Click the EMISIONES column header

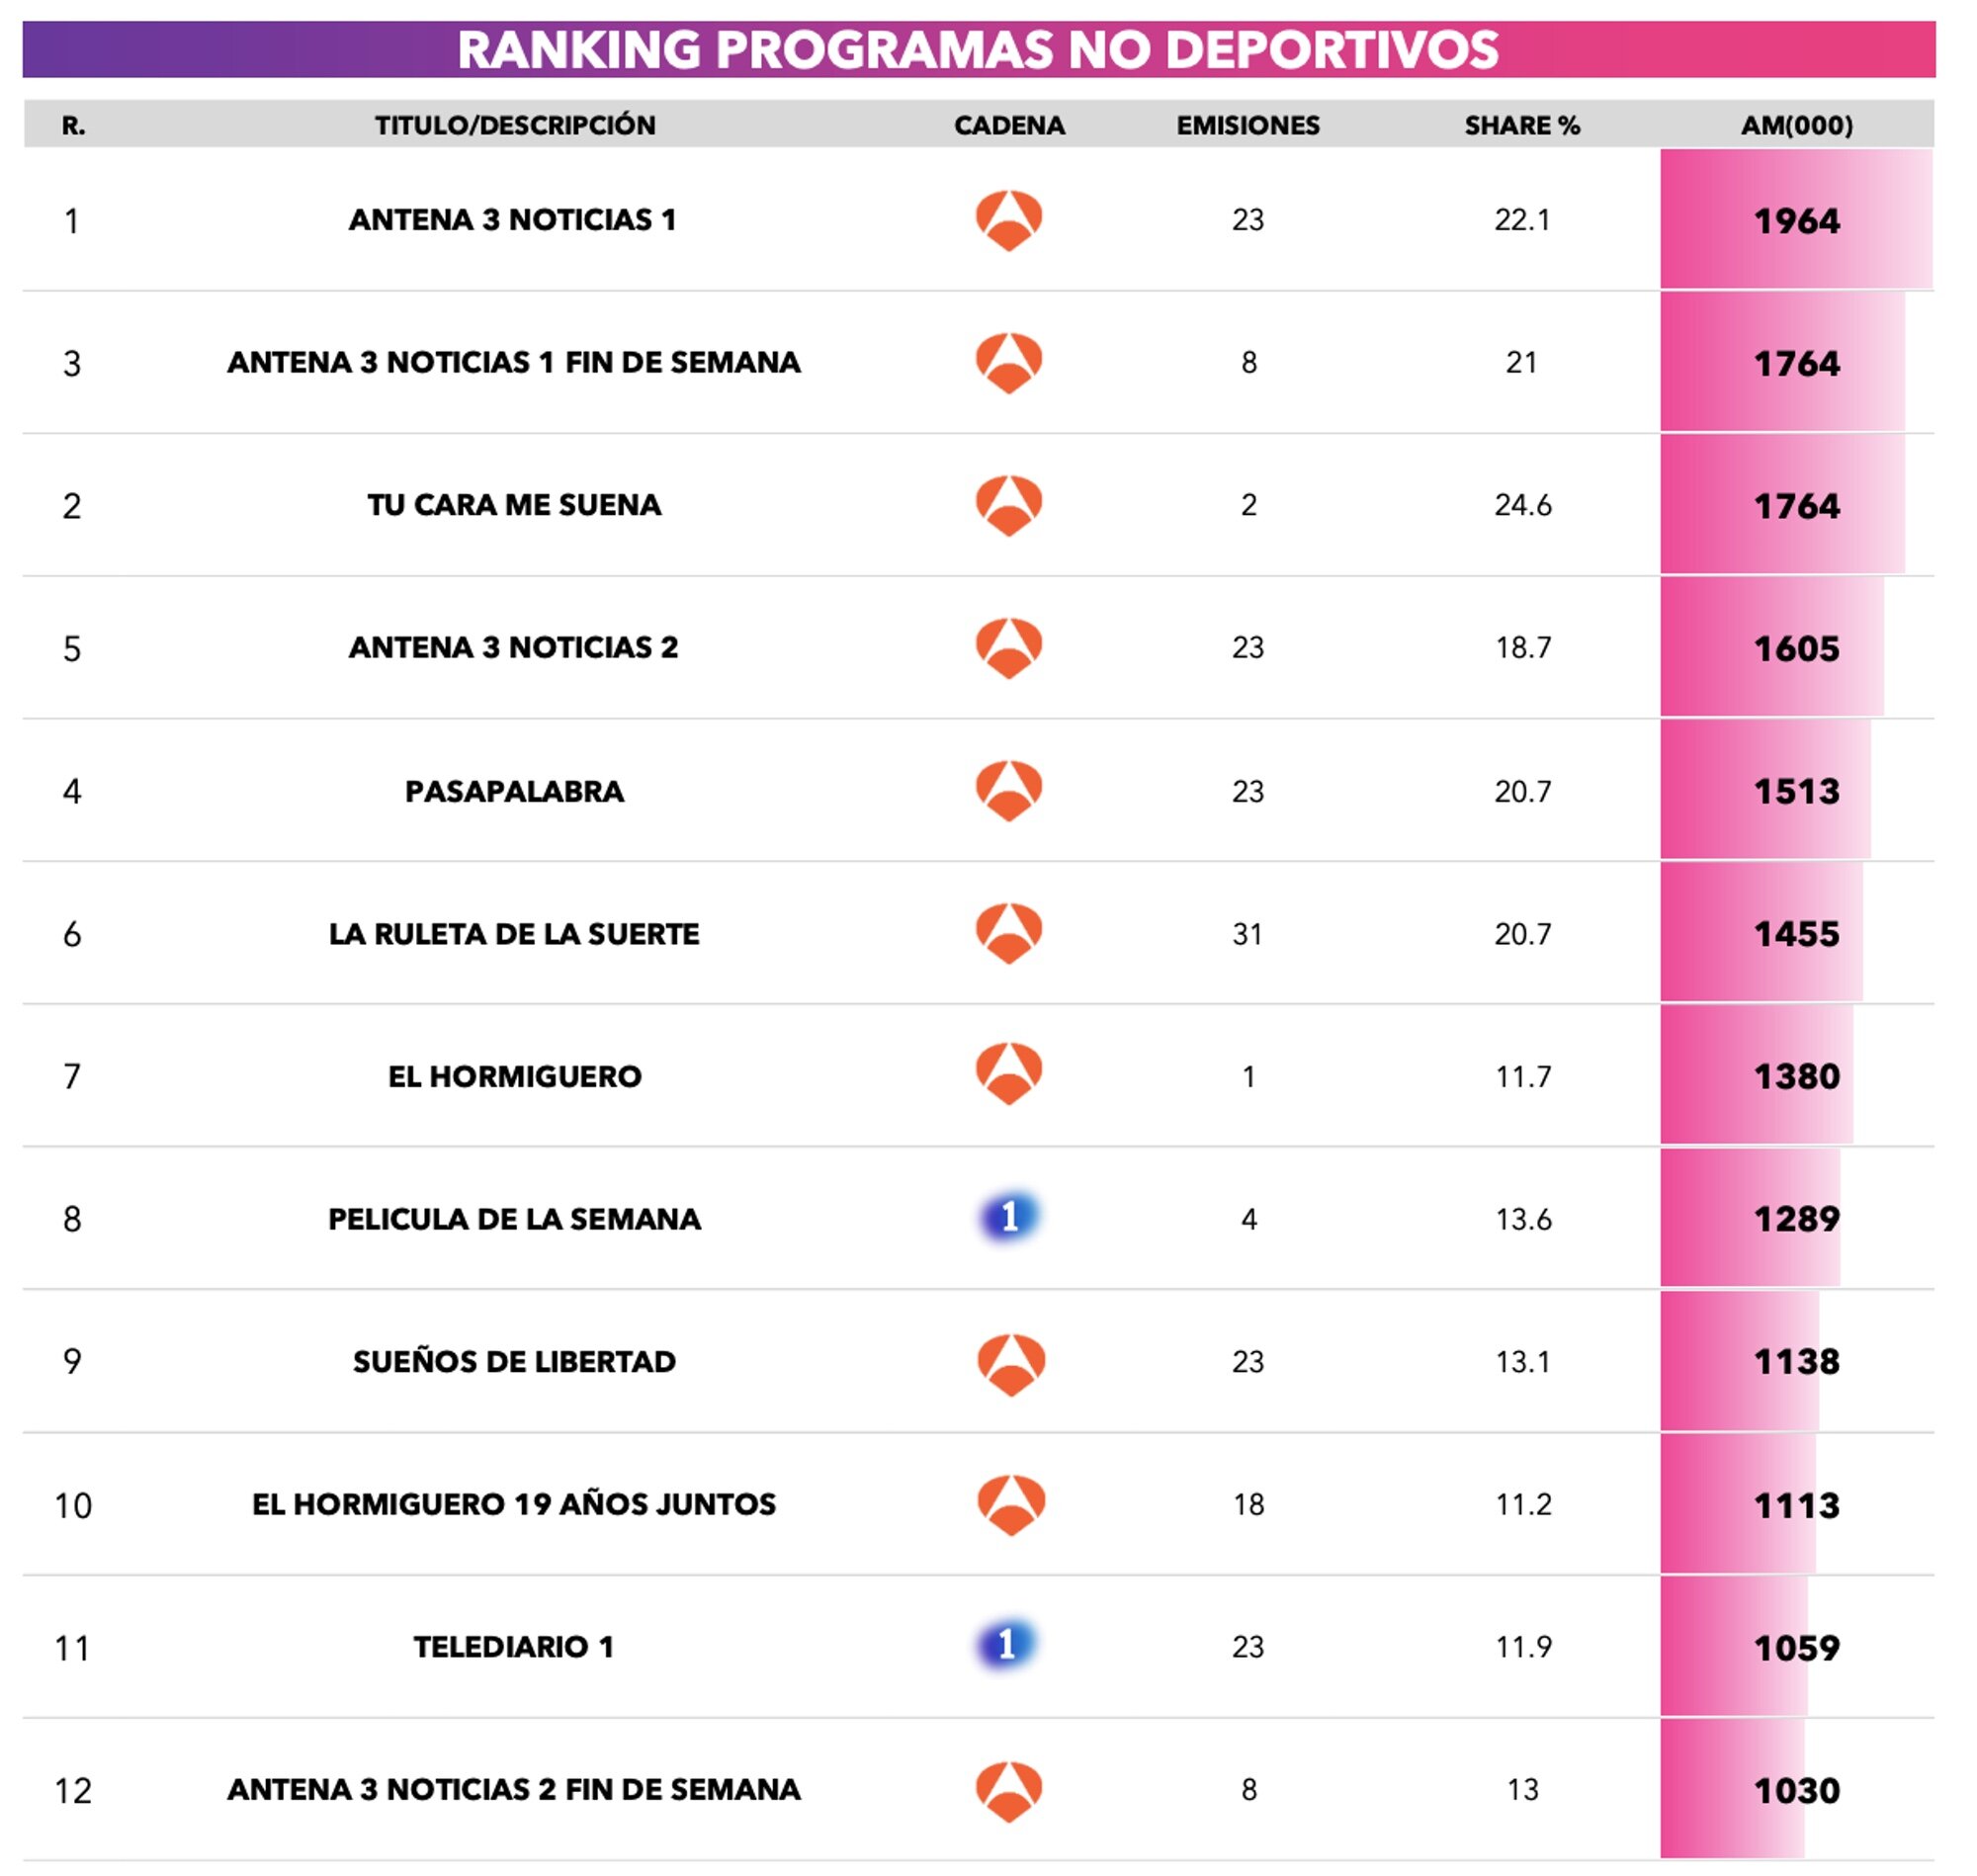pyautogui.click(x=1247, y=125)
